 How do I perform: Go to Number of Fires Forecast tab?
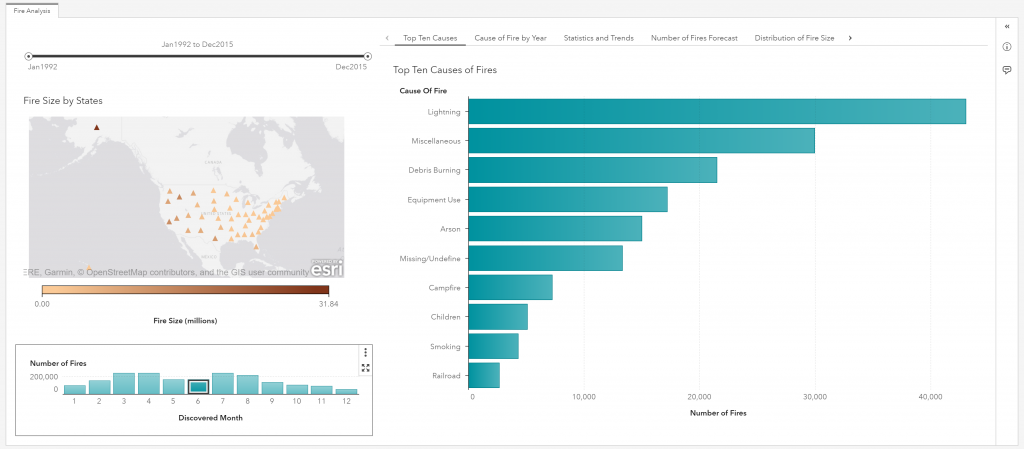point(694,38)
